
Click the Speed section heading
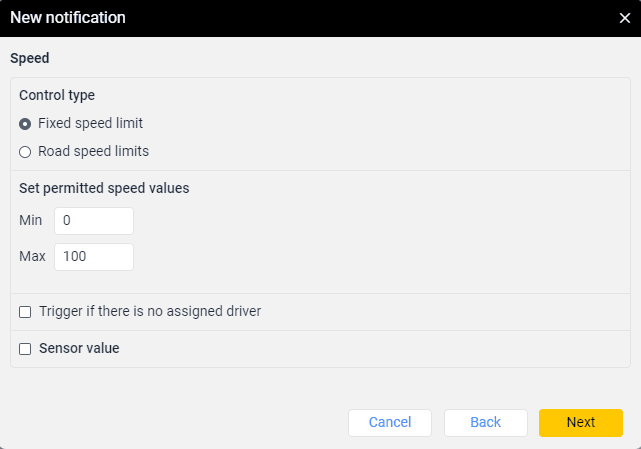(x=30, y=58)
